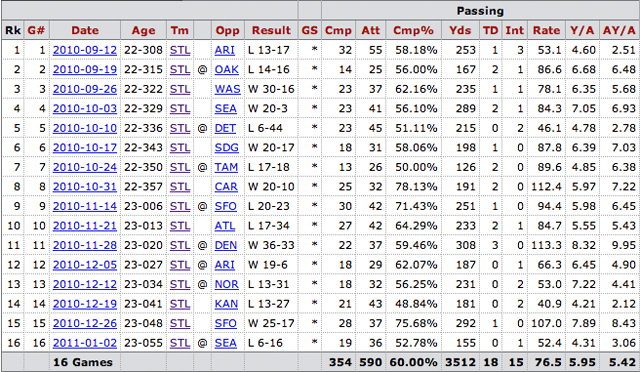
Task: Click the WAS opponent link
Action: point(227,89)
